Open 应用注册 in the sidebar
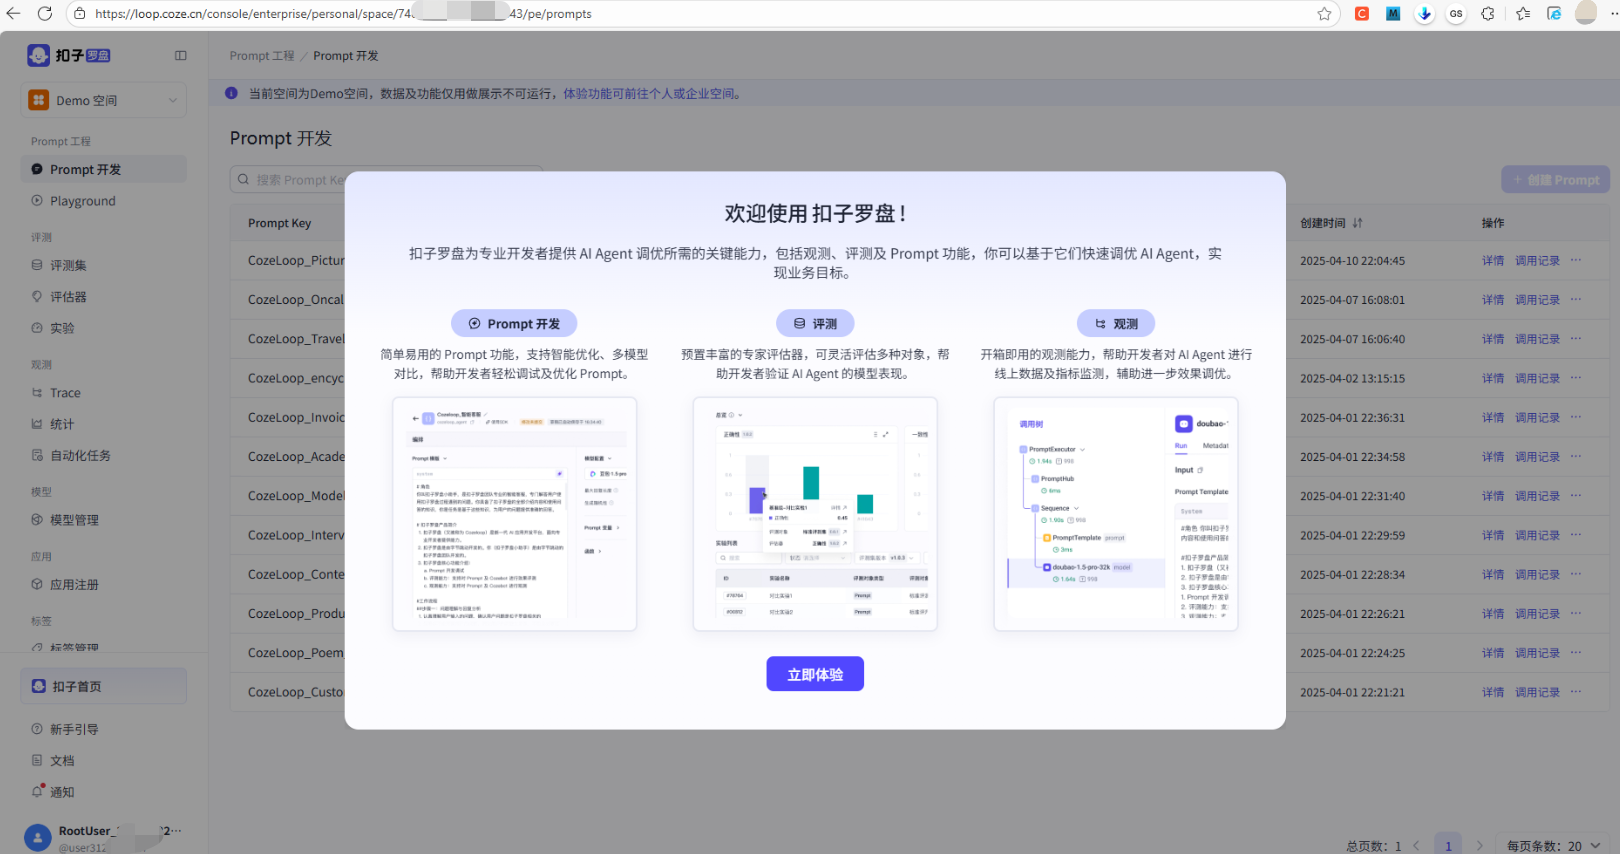Screen dimensions: 1620x854 click(104, 584)
